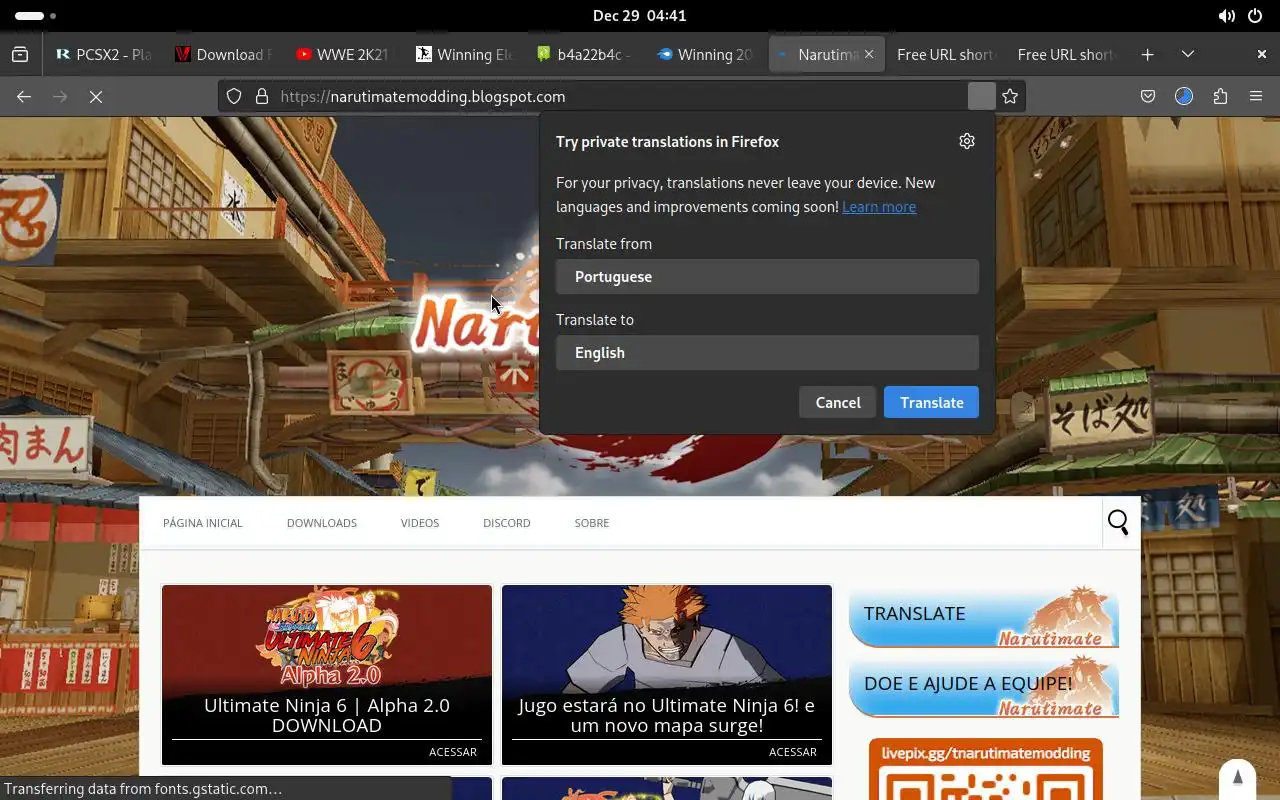Screen dimensions: 1280x800
Task: Open PÁGINA INICIAL menu item
Action: (203, 523)
